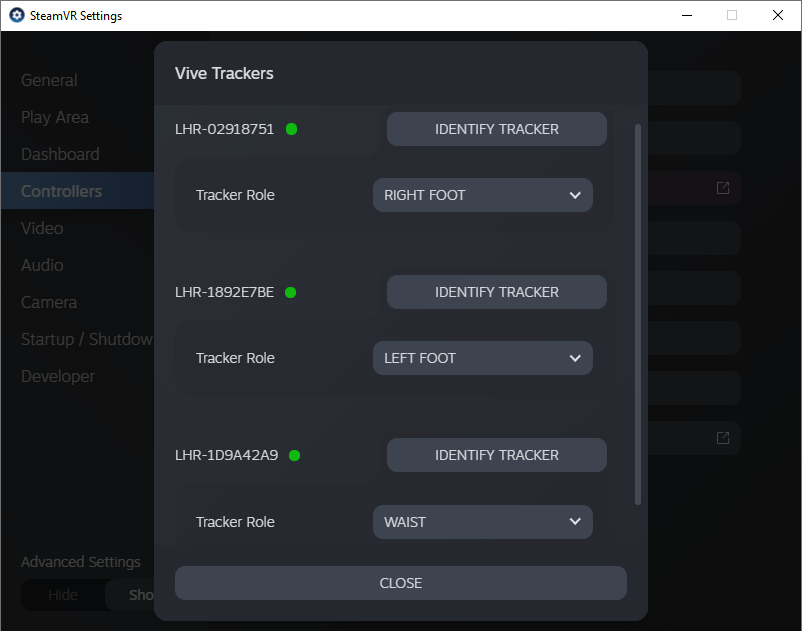Click green status dot beside LHR-1892E7BE
Screen dimensions: 802x631
click(291, 292)
